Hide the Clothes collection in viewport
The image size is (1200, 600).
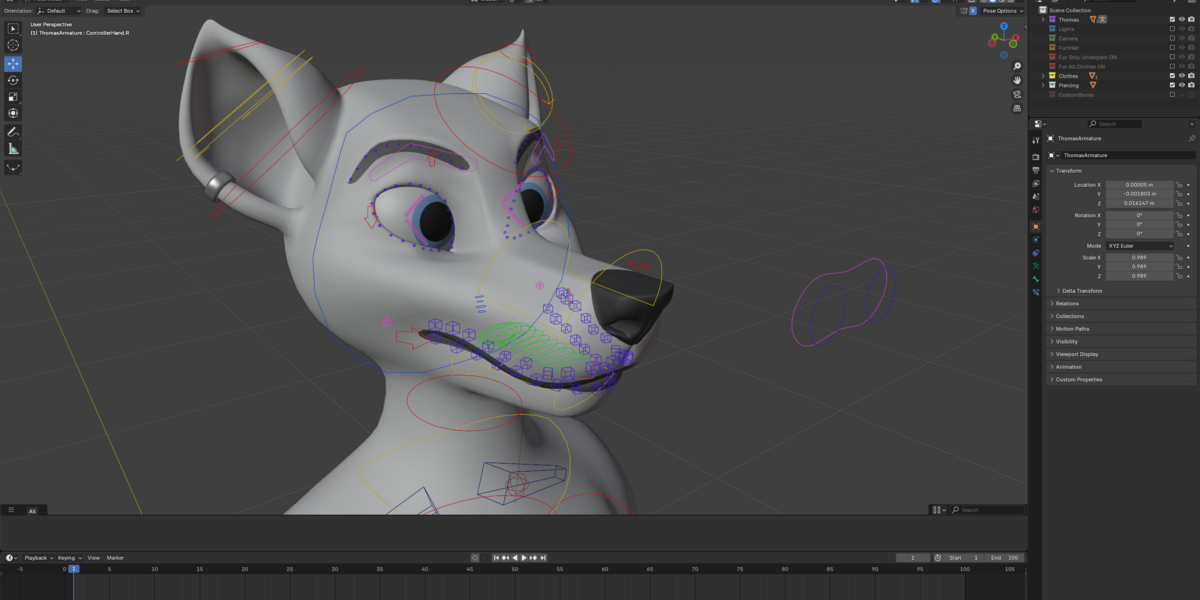1182,76
